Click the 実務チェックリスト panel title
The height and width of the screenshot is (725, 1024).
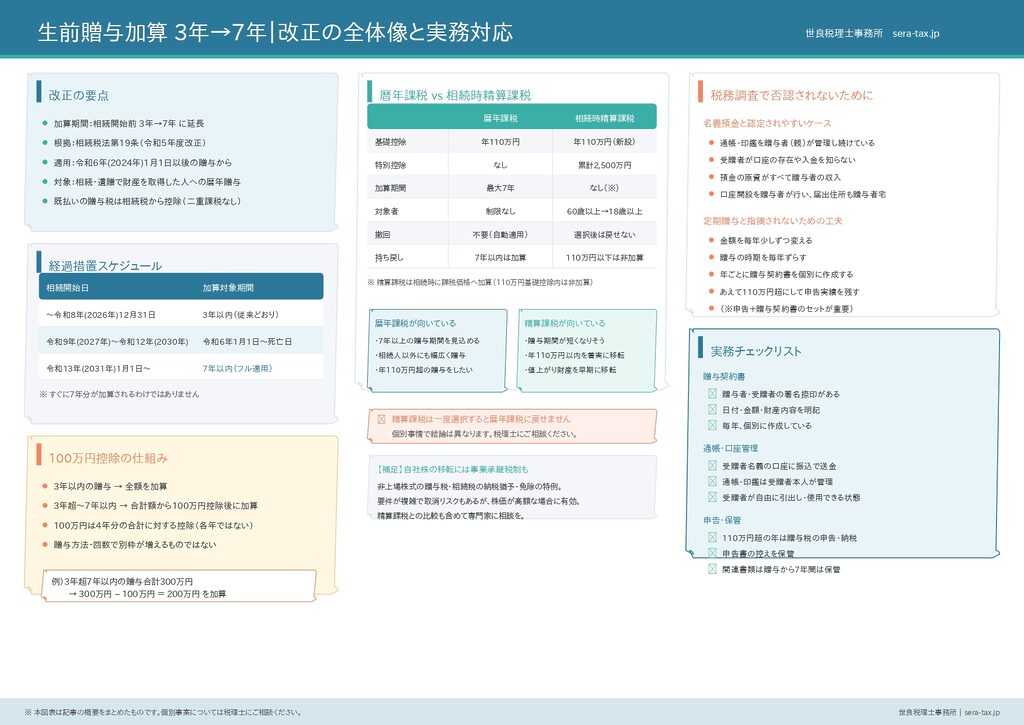pyautogui.click(x=756, y=351)
